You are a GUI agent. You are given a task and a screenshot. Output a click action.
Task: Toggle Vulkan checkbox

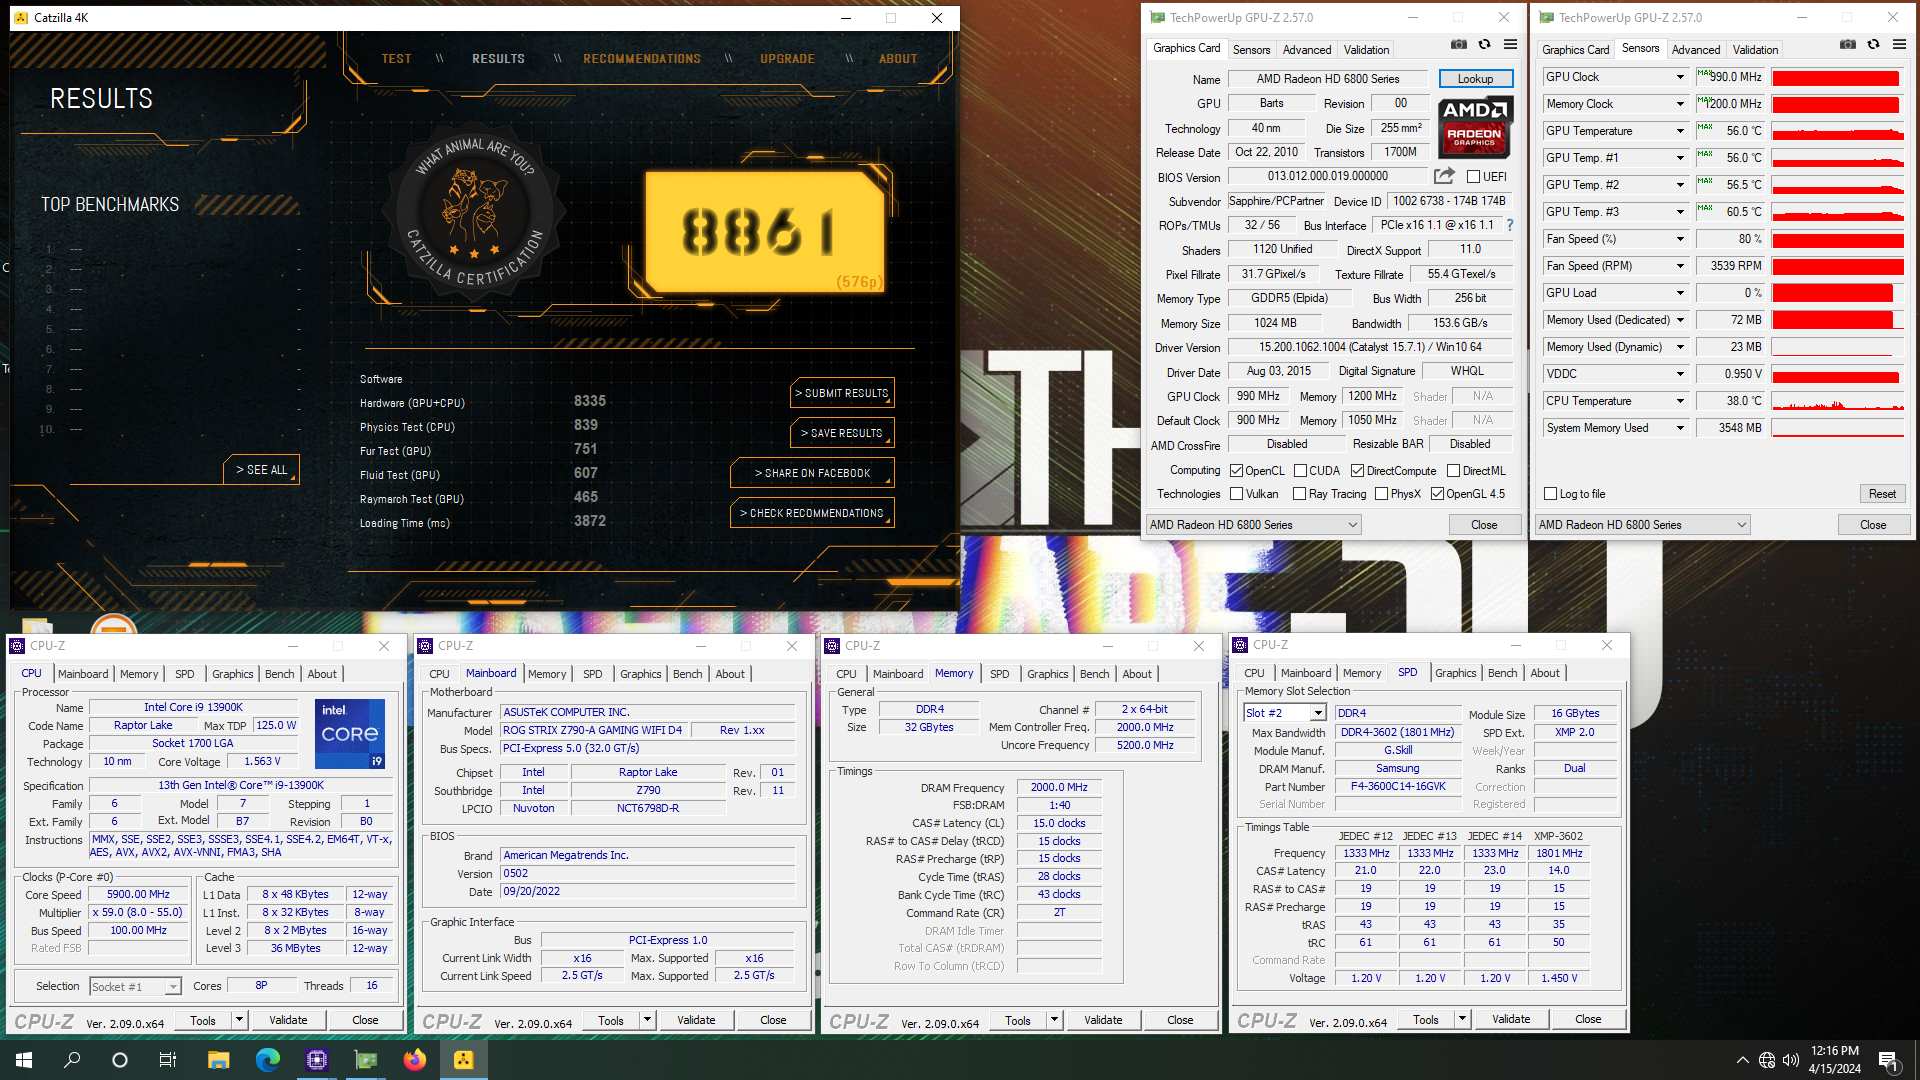click(x=1237, y=494)
